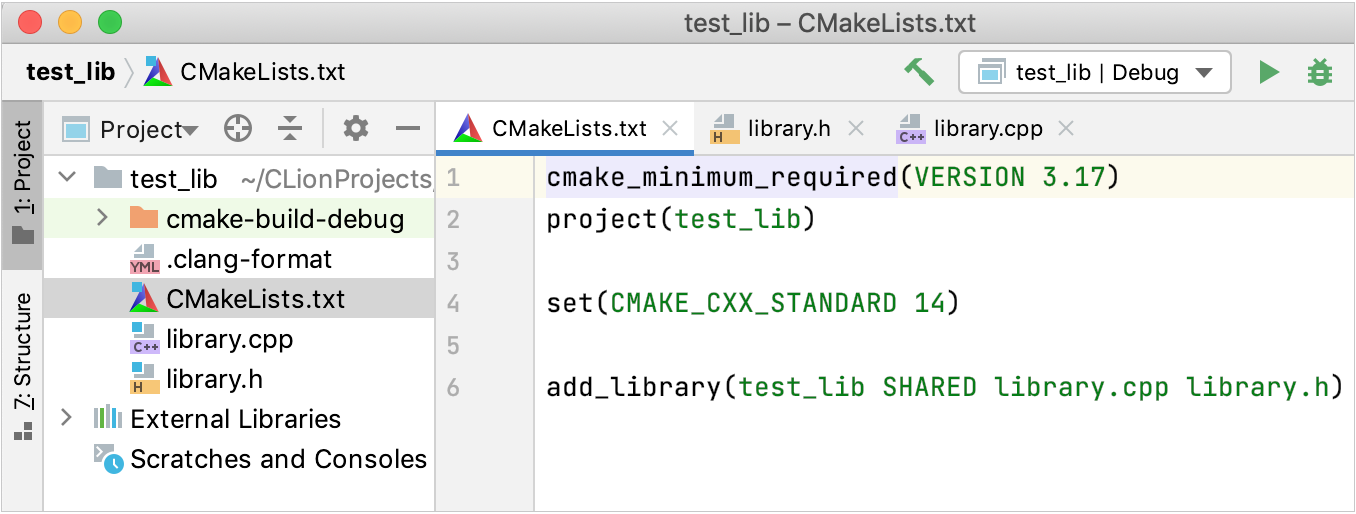Image resolution: width=1356 pixels, height=514 pixels.
Task: Click the test_lib breadcrumb
Action: (70, 72)
